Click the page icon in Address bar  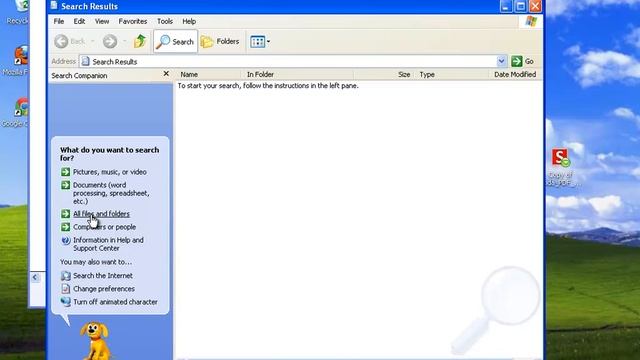[x=85, y=61]
